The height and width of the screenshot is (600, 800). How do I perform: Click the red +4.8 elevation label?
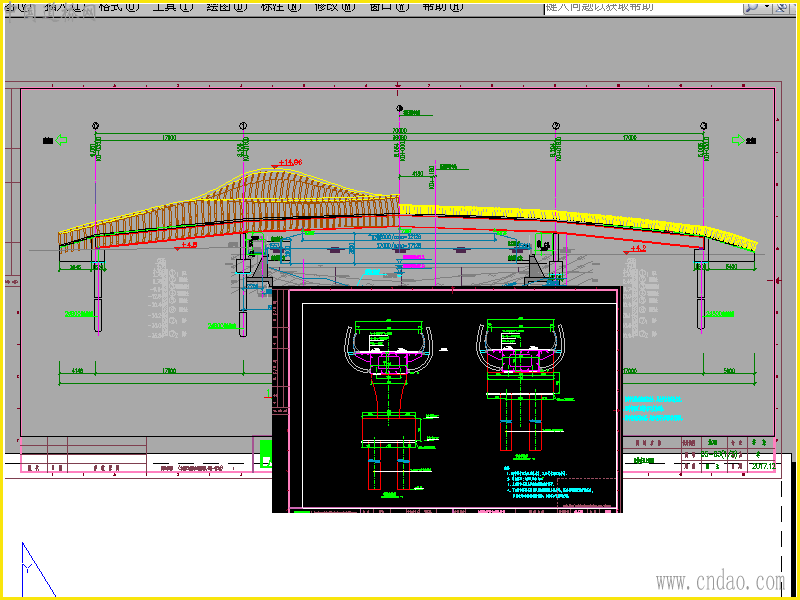[189, 245]
